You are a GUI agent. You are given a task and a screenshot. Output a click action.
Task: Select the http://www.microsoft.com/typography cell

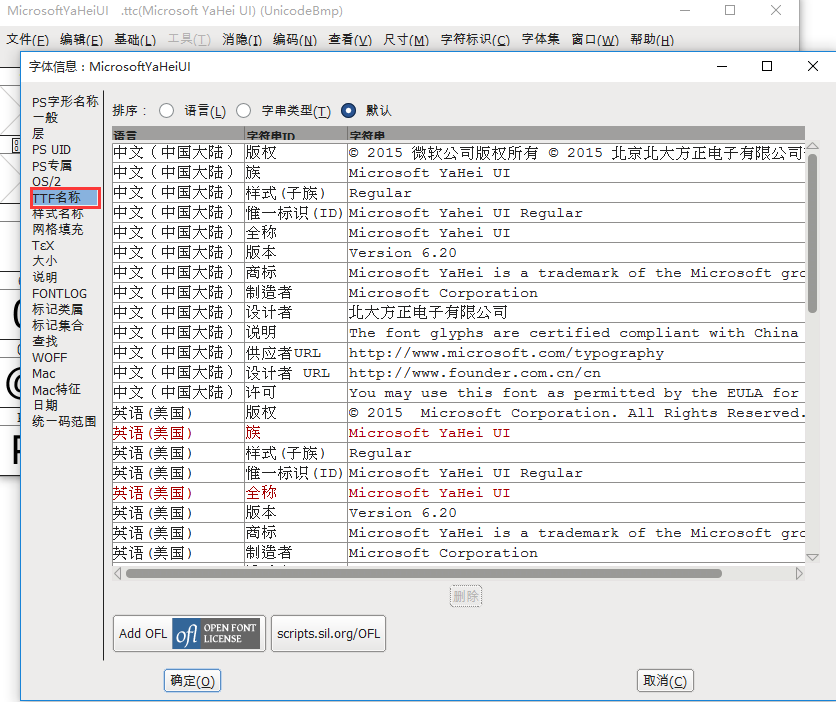coord(576,352)
